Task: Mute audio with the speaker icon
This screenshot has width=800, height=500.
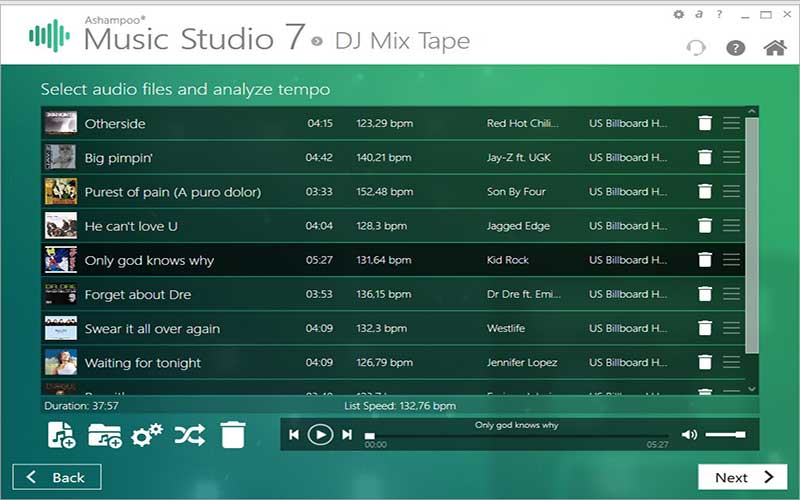Action: coord(689,434)
